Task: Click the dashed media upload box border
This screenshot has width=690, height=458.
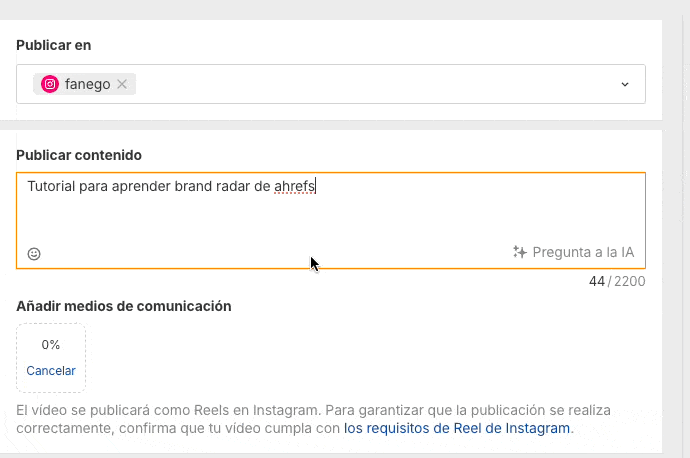Action: click(18, 358)
